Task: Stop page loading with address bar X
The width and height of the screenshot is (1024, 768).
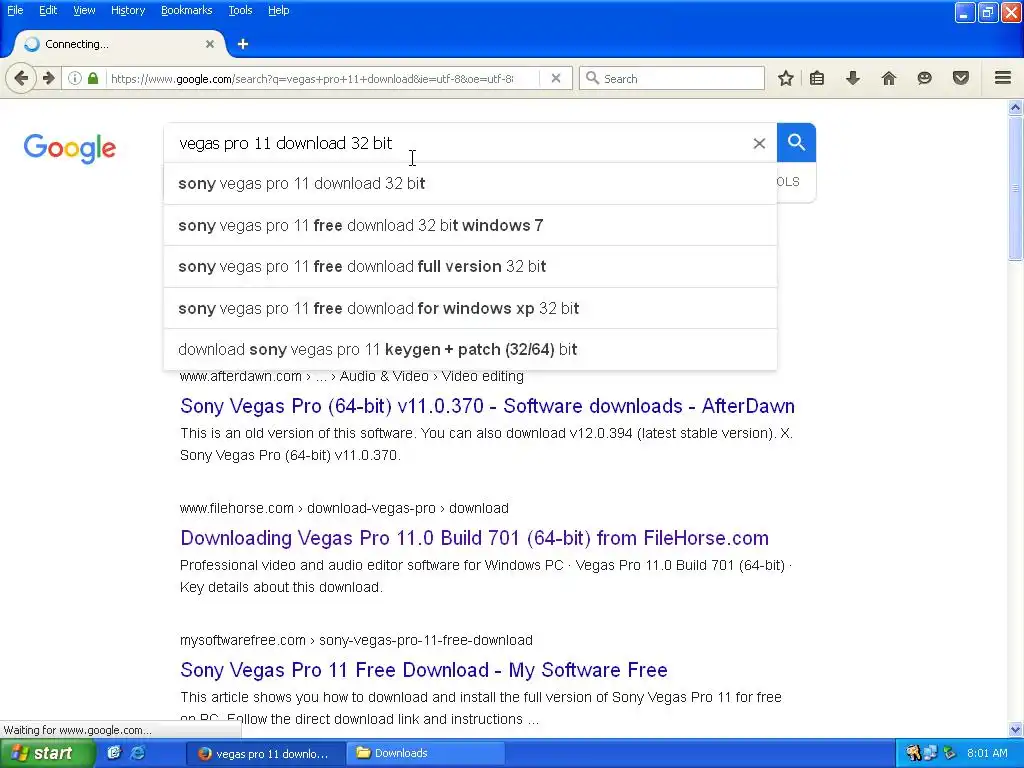Action: click(556, 78)
